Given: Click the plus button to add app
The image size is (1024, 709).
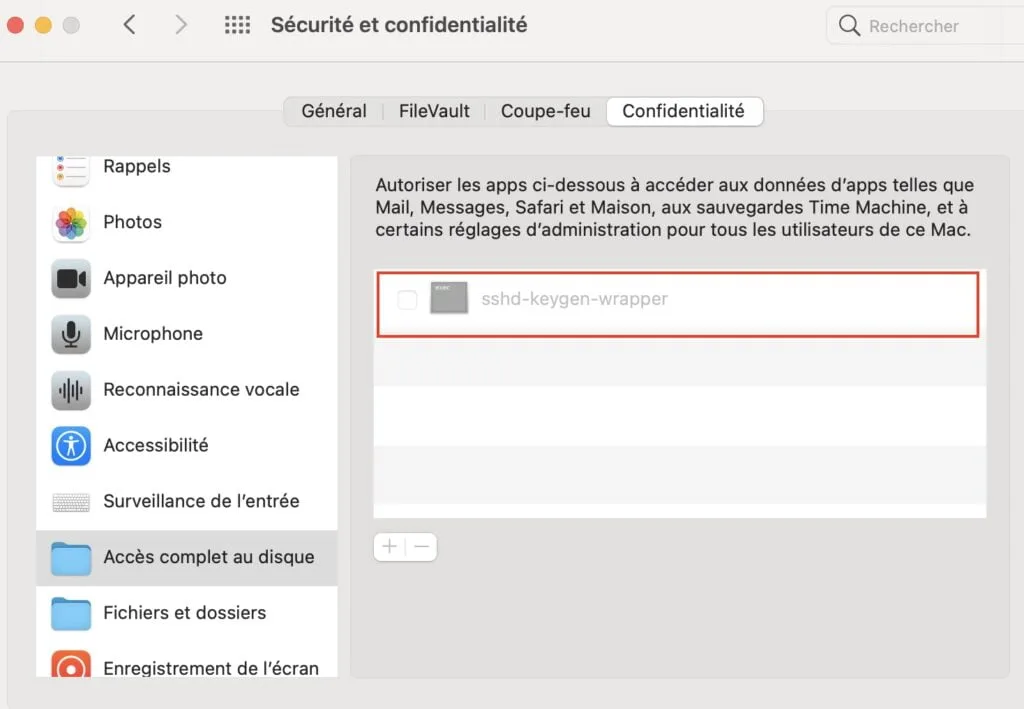Looking at the screenshot, I should coord(389,547).
